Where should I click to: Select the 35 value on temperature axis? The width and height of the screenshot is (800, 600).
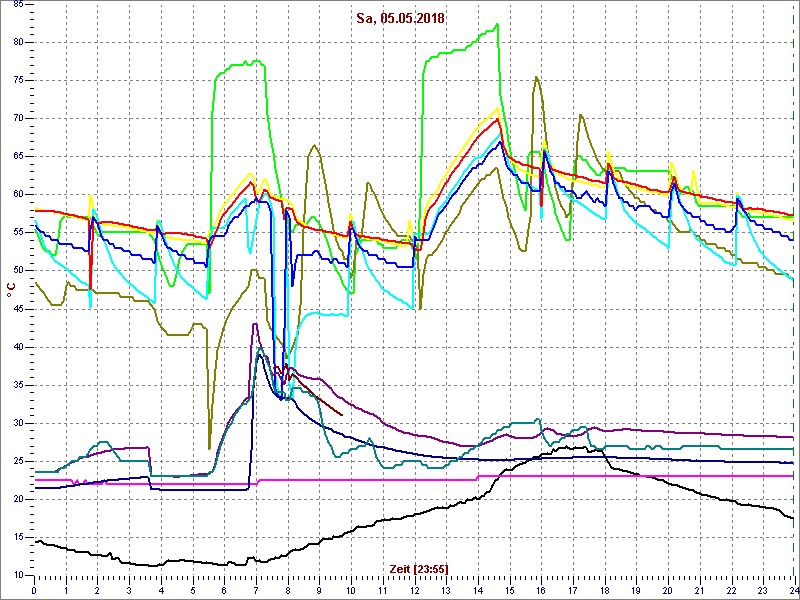[x=18, y=385]
